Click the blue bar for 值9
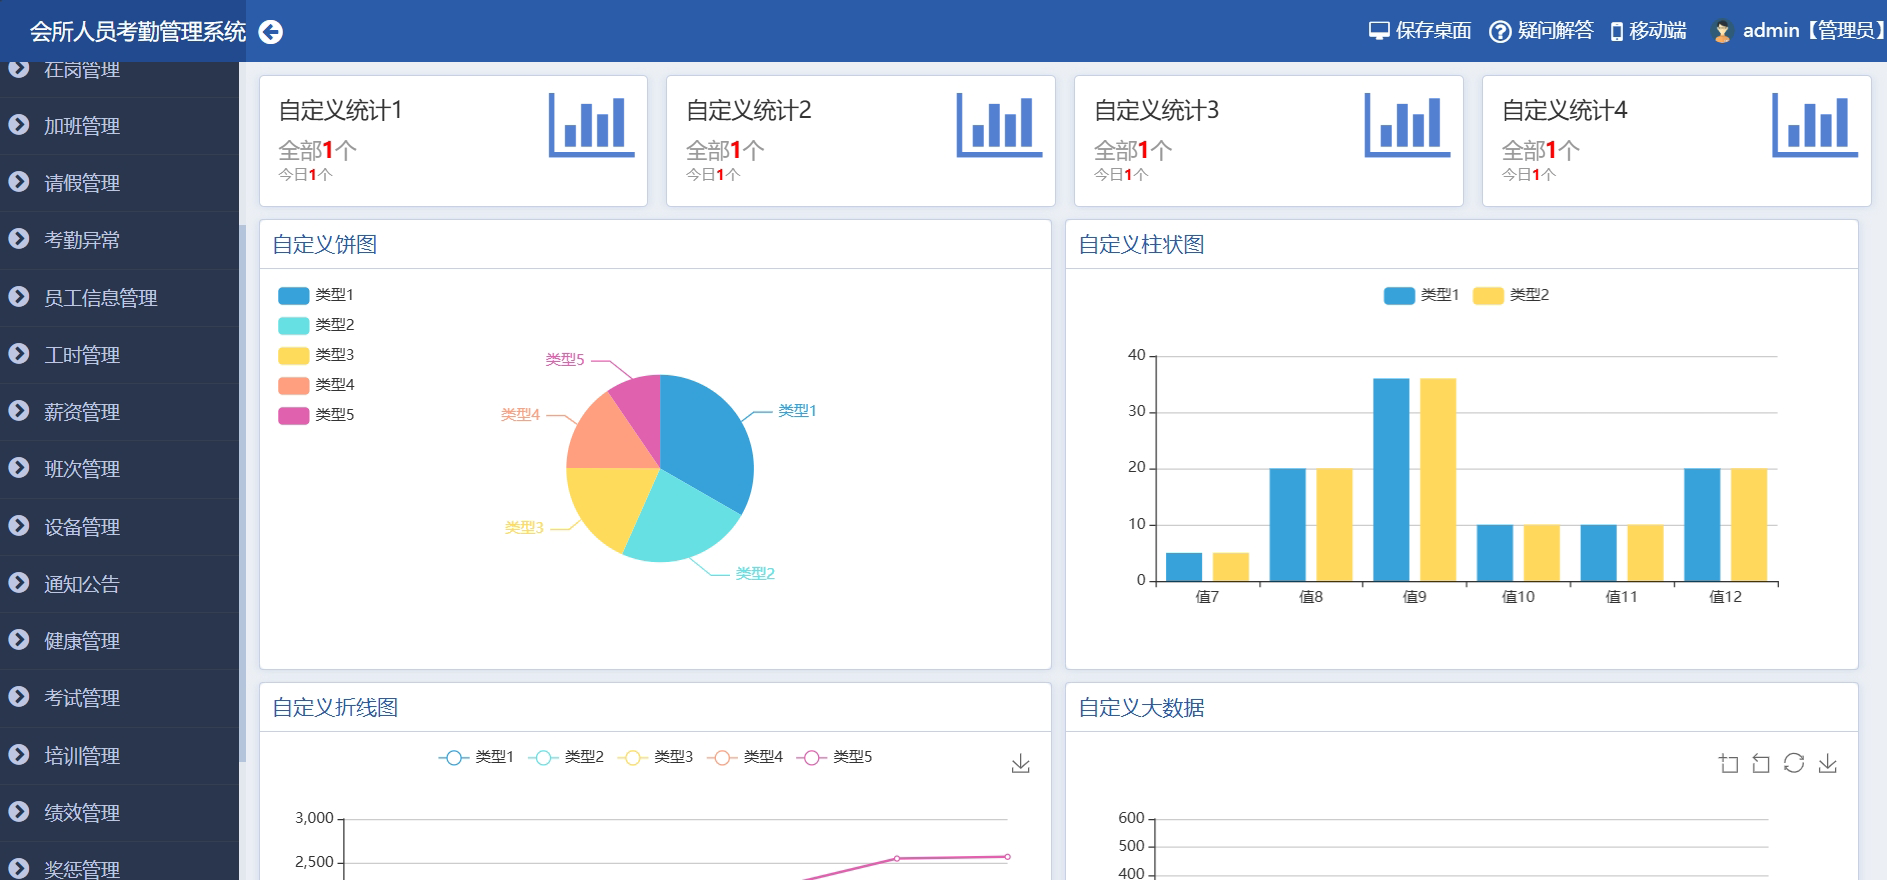 [x=1391, y=479]
